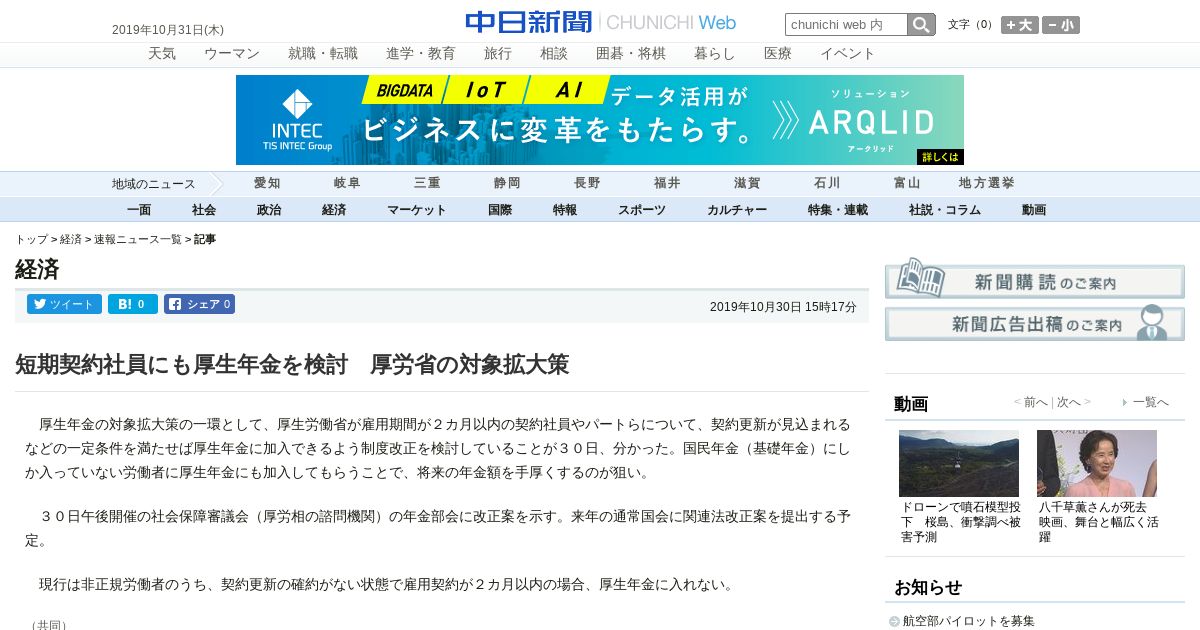
Task: Click 速報ニュース一覧 breadcrumb link
Action: tap(138, 239)
